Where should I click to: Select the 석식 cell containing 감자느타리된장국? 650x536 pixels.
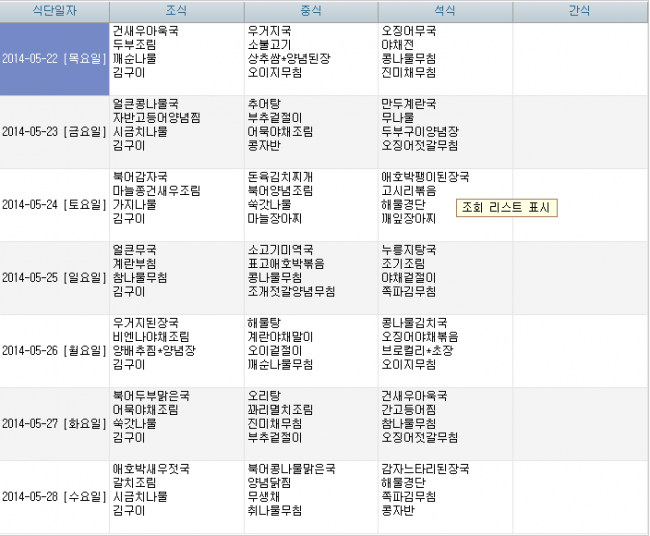coord(445,497)
